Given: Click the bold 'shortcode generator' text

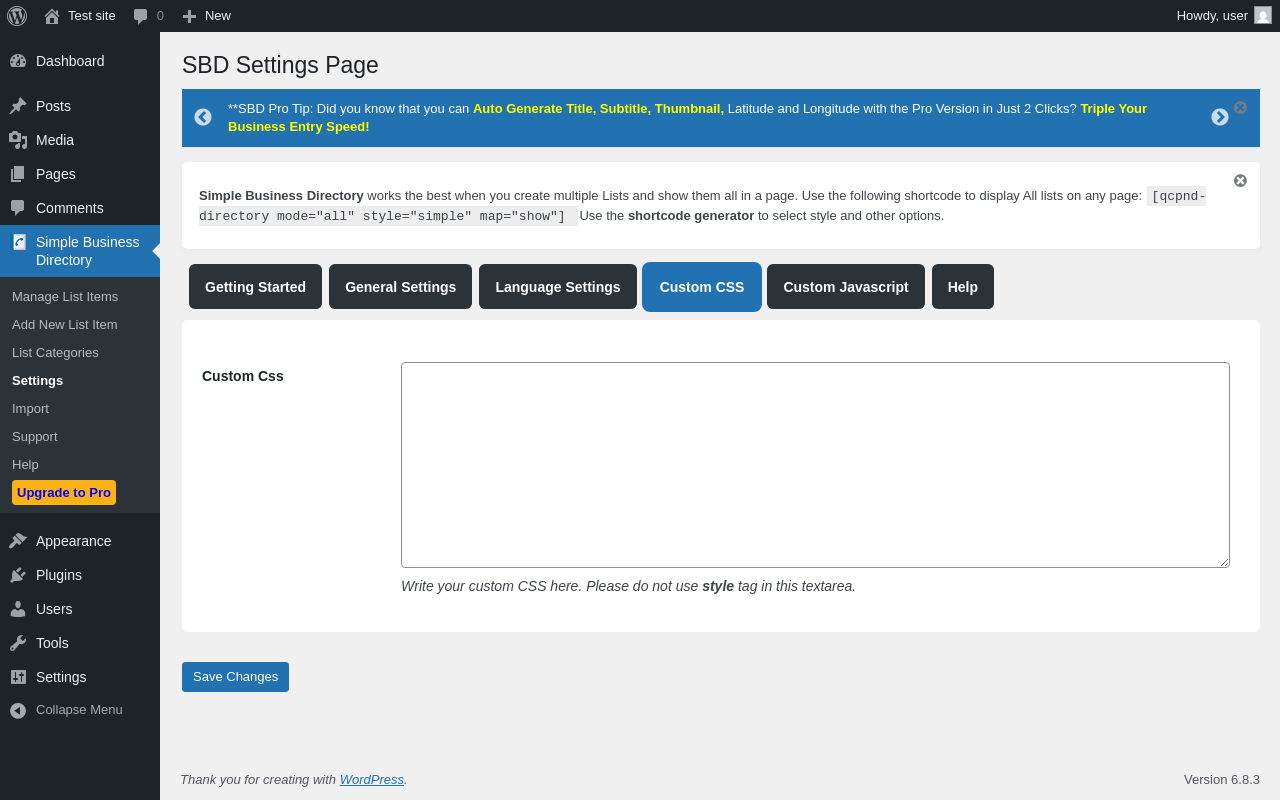Looking at the screenshot, I should click(691, 216).
